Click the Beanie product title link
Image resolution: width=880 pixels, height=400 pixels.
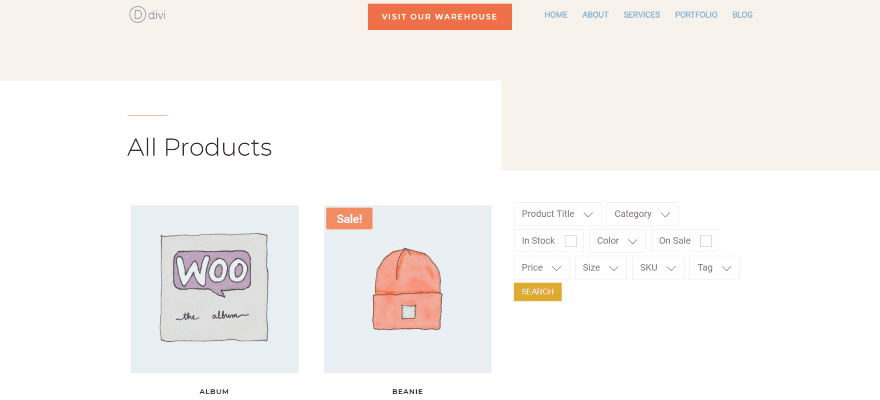click(407, 391)
